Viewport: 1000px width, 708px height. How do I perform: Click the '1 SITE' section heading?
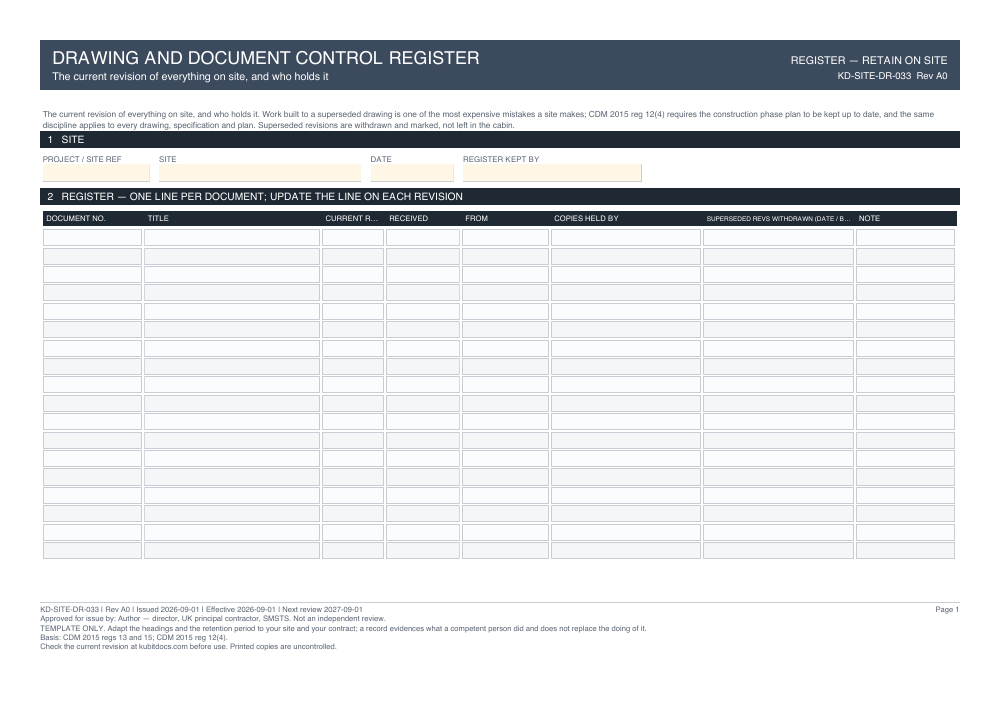tap(500, 140)
